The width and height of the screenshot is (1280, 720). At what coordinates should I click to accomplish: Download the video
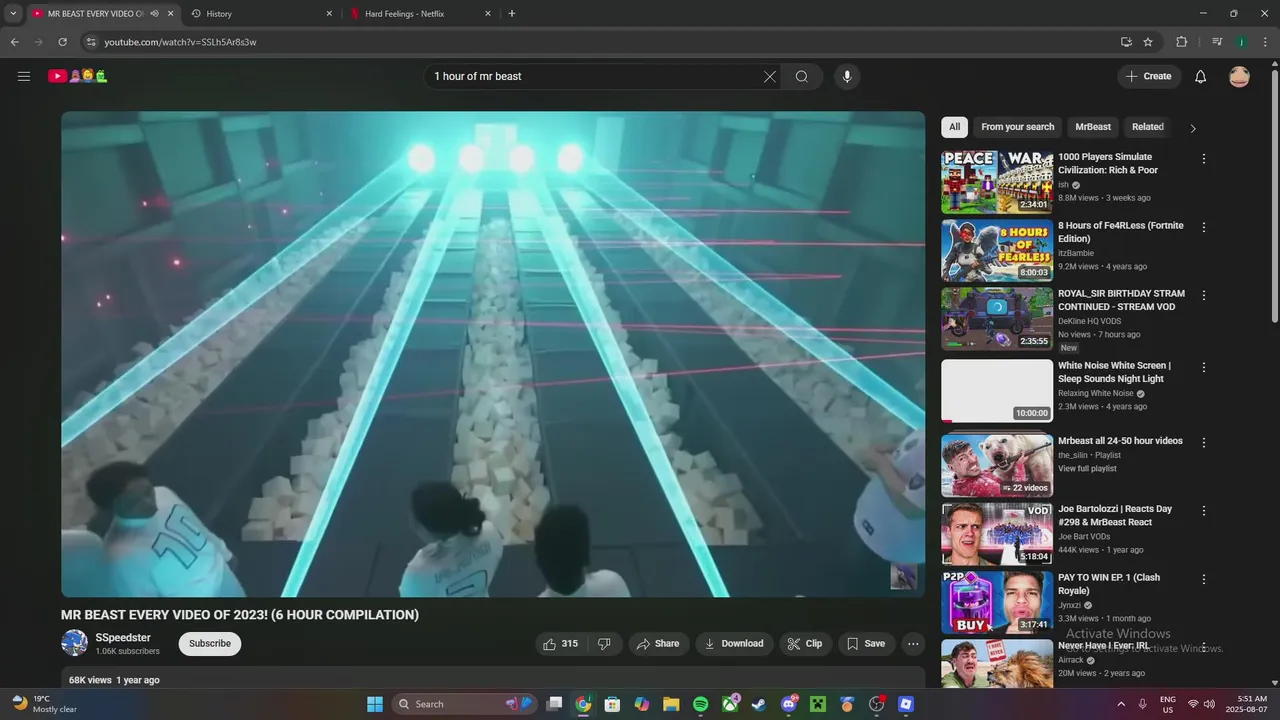click(x=734, y=644)
